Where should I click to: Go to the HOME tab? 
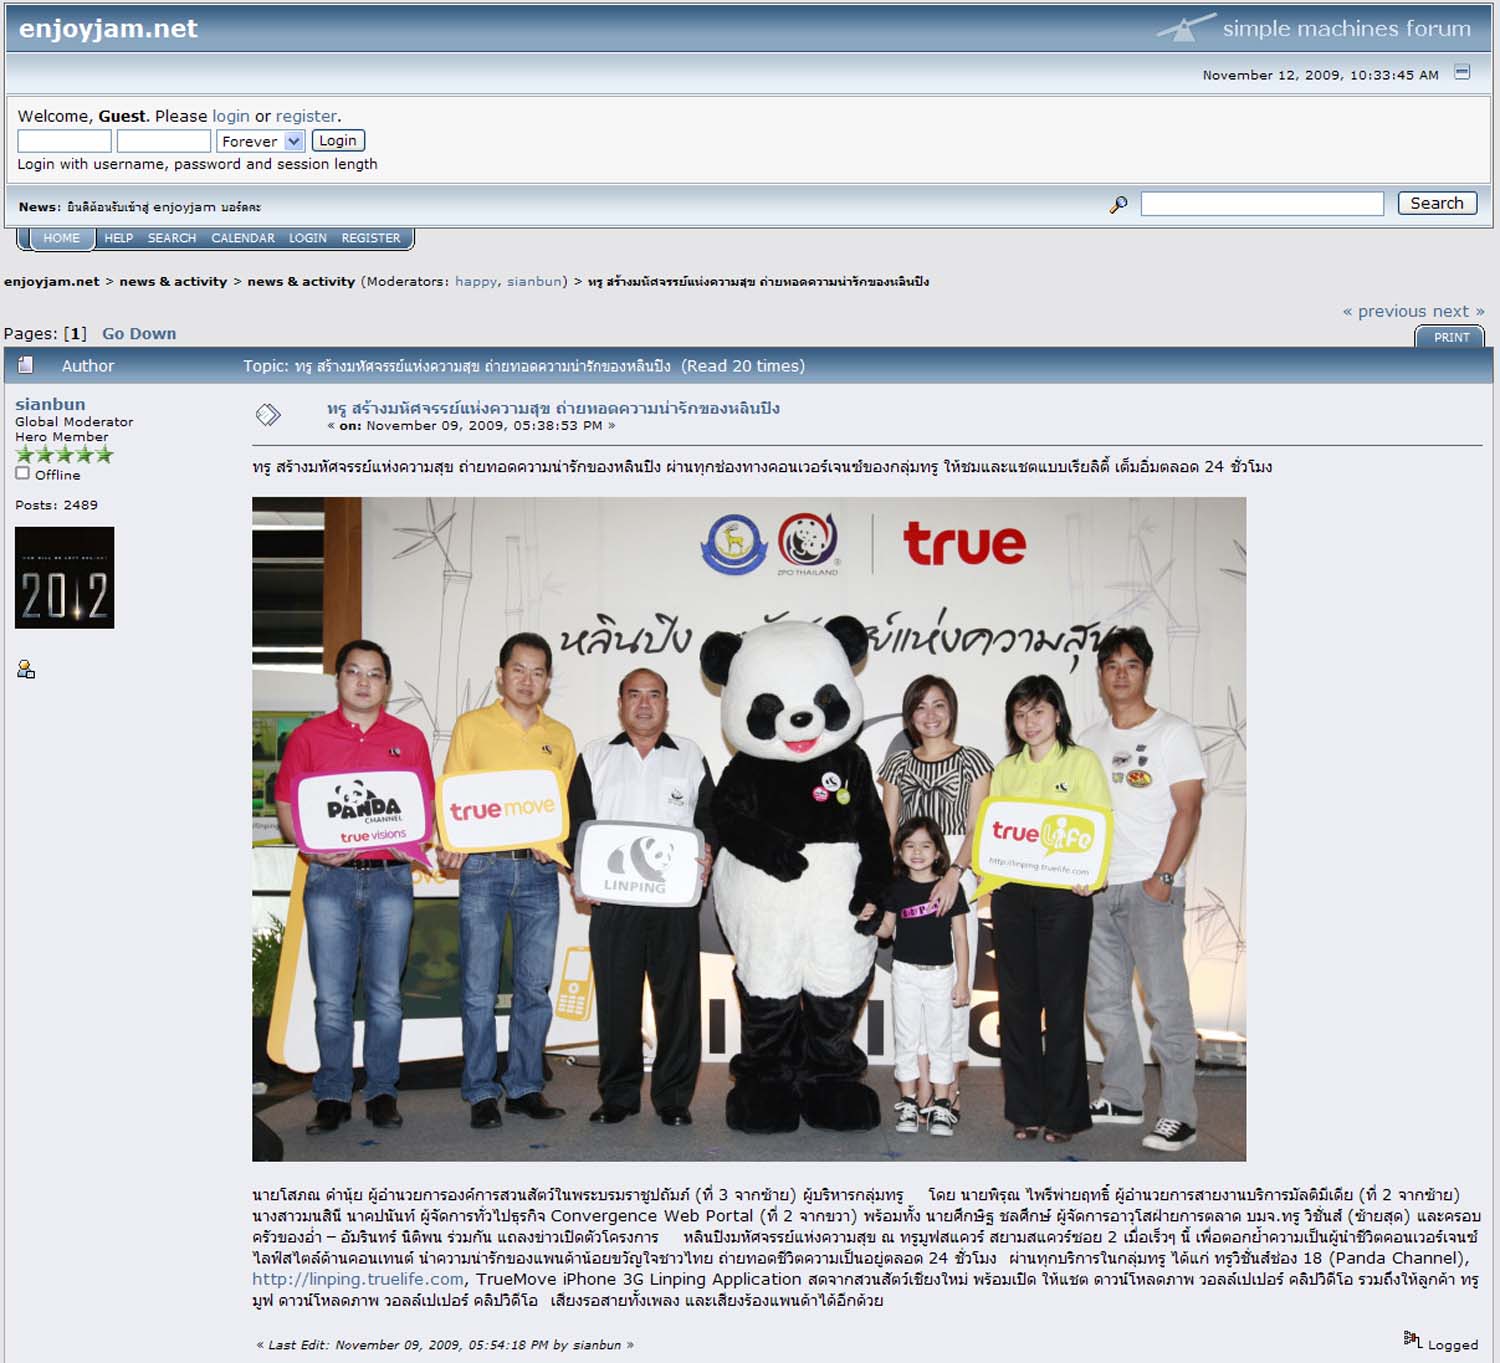pos(61,238)
